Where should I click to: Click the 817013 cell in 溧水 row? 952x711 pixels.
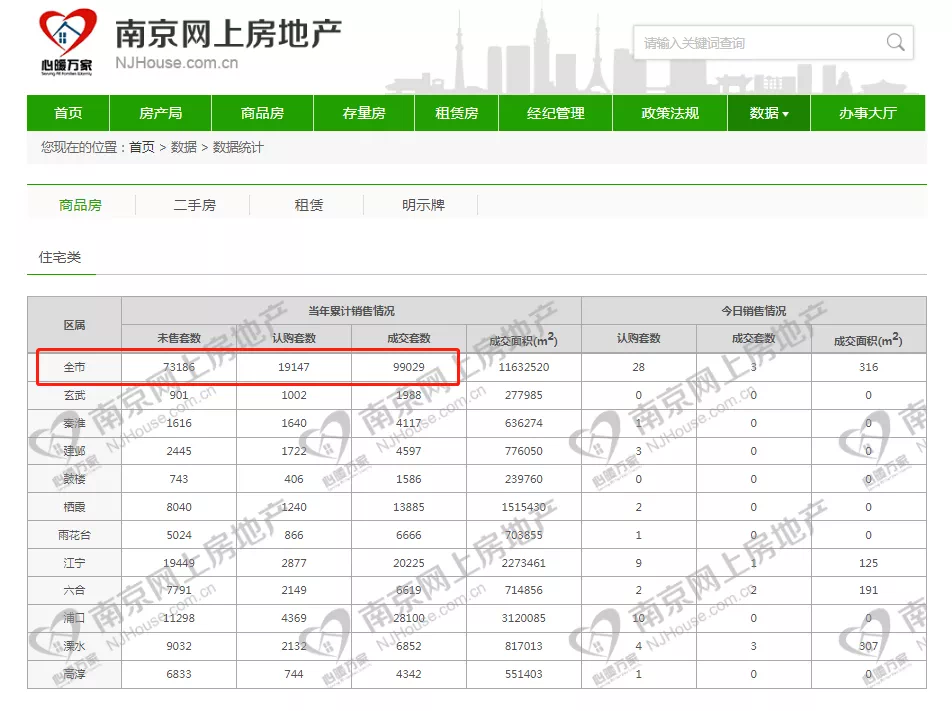[x=523, y=646]
